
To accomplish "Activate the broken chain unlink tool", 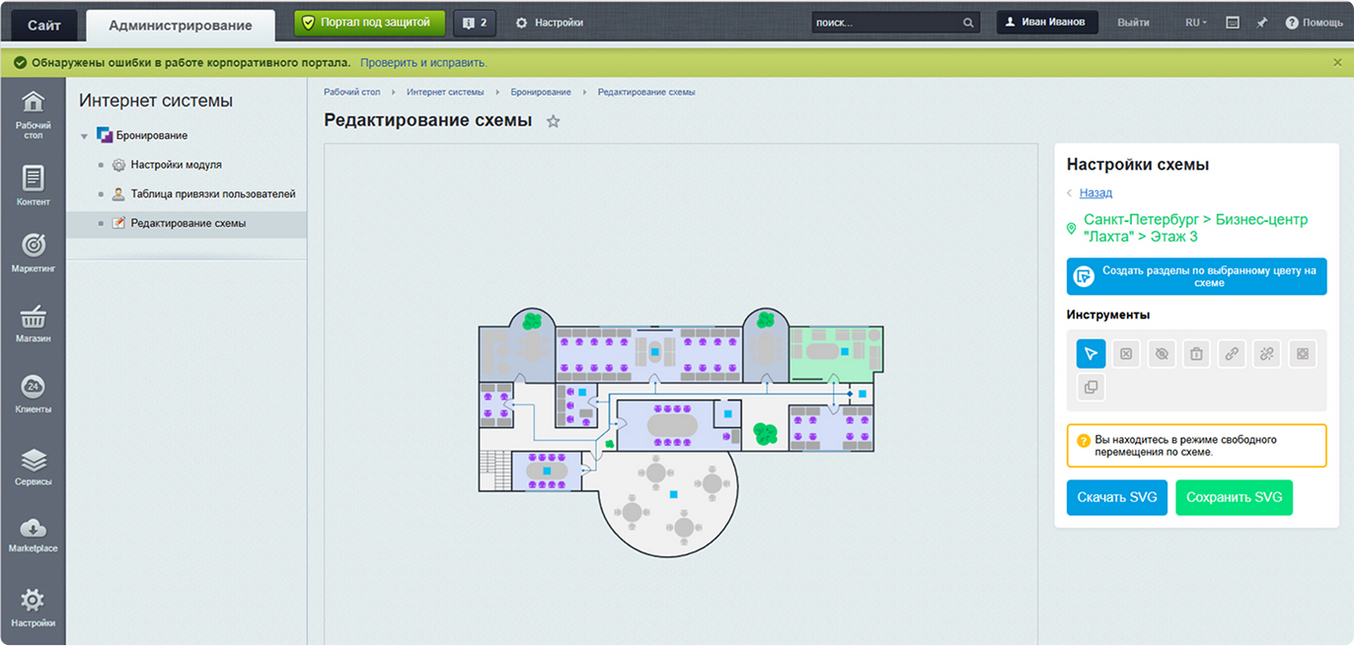I will click(x=1267, y=354).
